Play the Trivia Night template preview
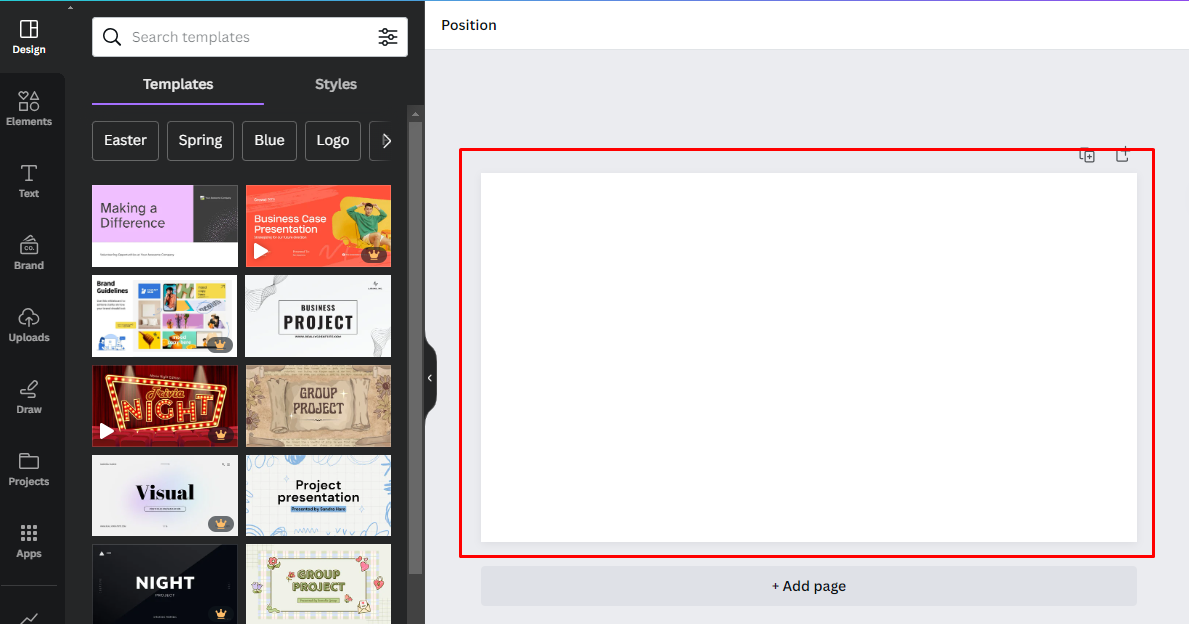This screenshot has height=624, width=1189. (x=107, y=431)
